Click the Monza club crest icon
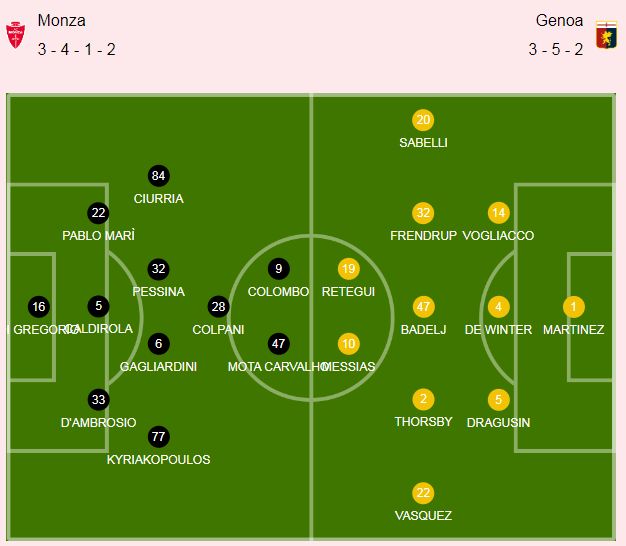The width and height of the screenshot is (626, 546). coord(16,35)
